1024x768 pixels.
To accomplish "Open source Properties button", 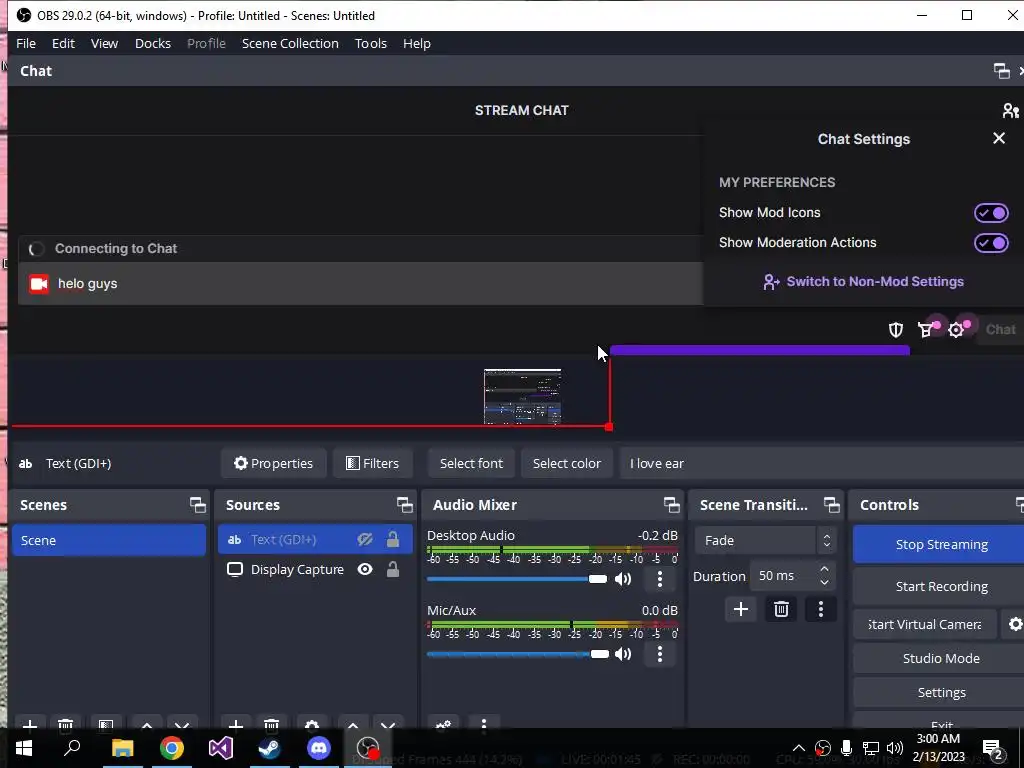I will (x=274, y=463).
